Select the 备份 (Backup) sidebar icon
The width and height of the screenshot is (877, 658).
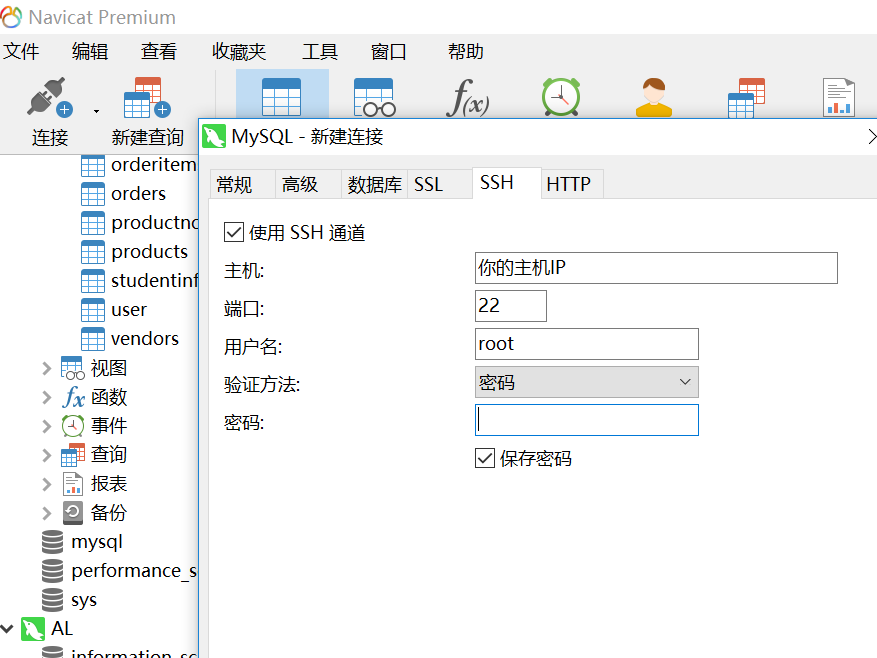tap(72, 512)
